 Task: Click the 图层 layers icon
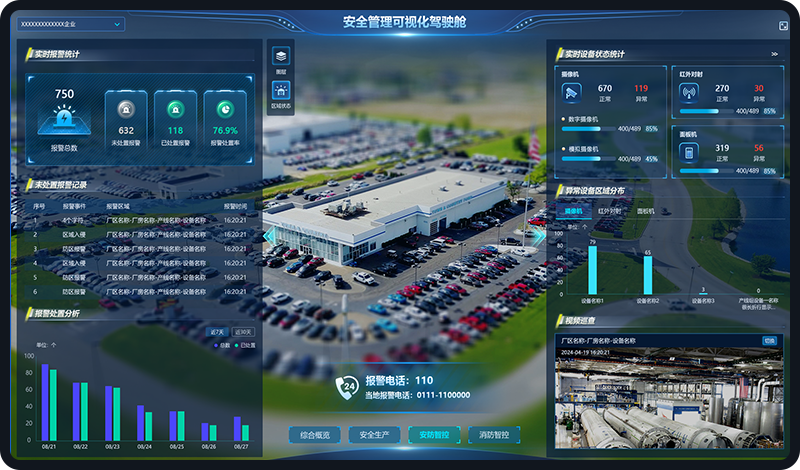281,57
